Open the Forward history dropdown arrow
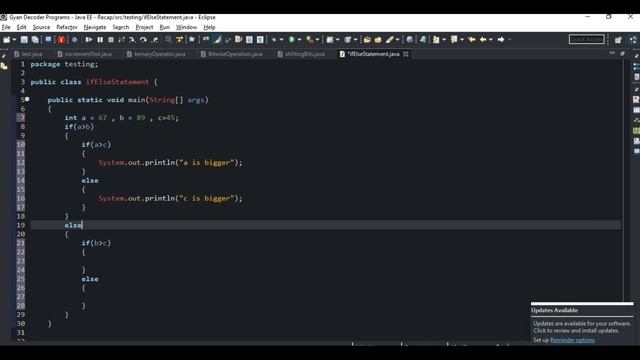This screenshot has height=360, width=640. click(x=509, y=40)
